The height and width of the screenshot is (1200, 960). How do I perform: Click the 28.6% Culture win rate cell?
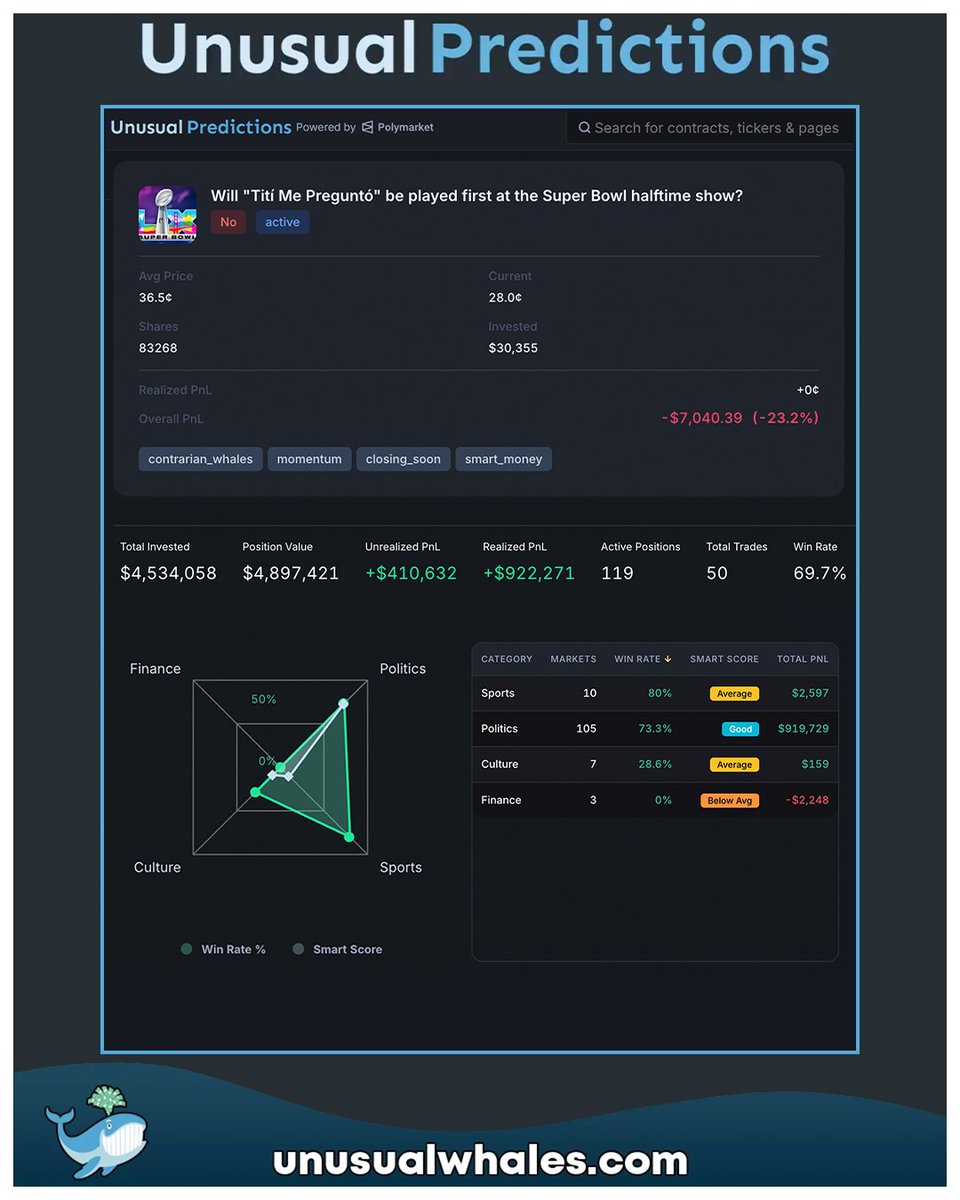(x=655, y=764)
